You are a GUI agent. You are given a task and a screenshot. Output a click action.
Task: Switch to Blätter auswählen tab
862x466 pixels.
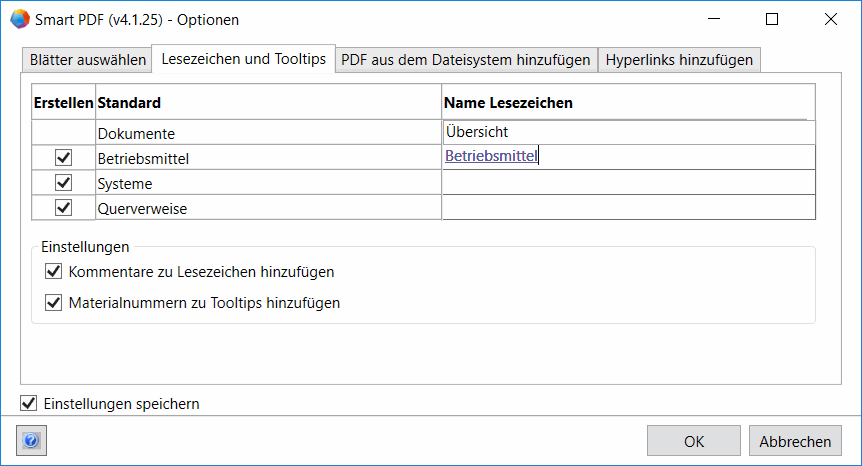(85, 60)
